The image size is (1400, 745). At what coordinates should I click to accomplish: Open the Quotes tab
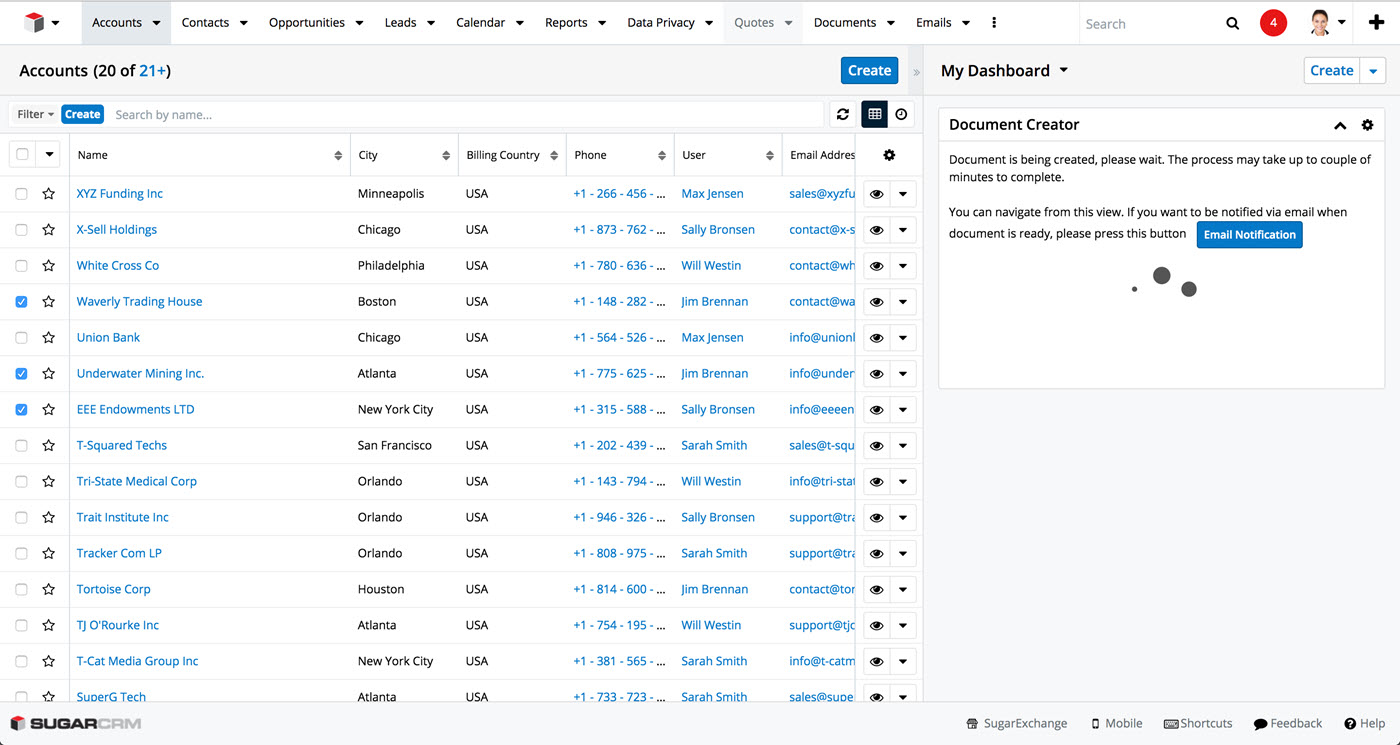tap(754, 23)
